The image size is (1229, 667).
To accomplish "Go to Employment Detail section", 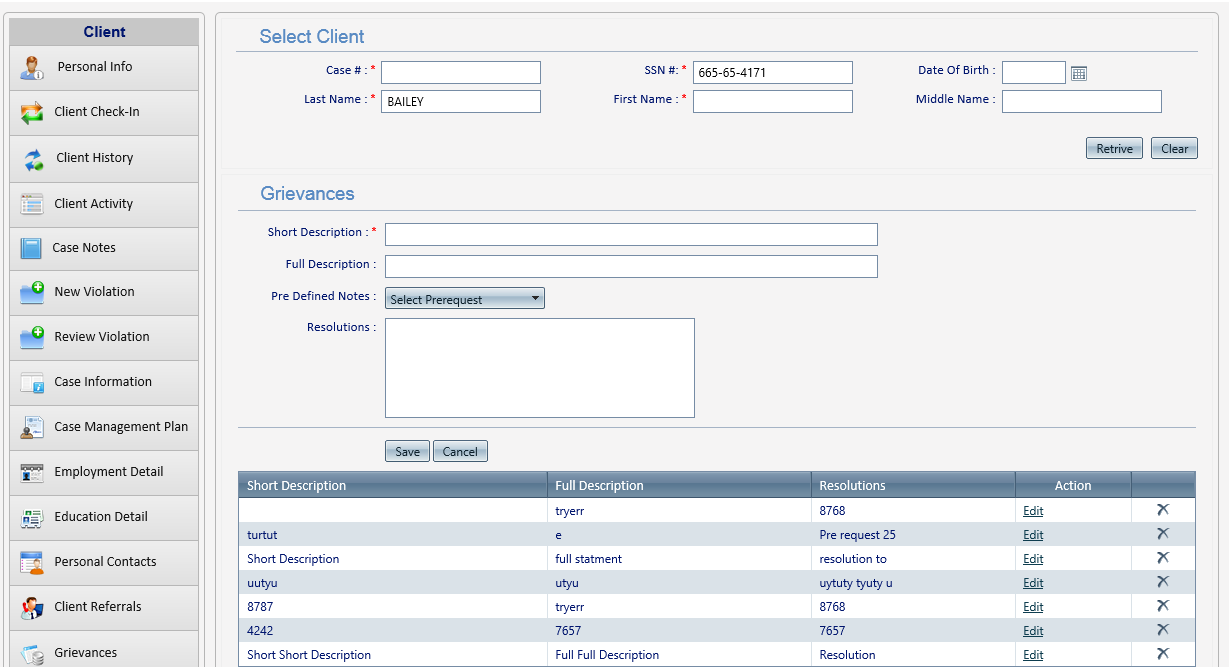I will click(x=104, y=473).
